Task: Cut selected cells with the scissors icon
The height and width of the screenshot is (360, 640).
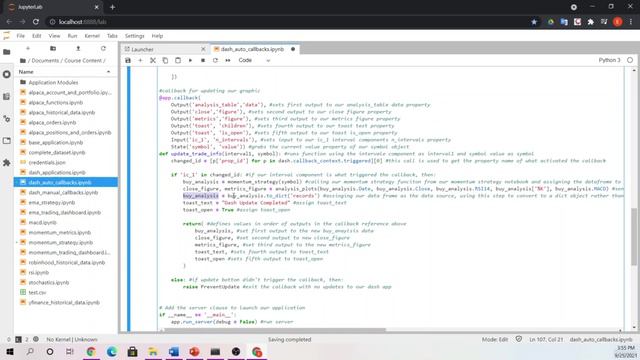Action: [153, 60]
